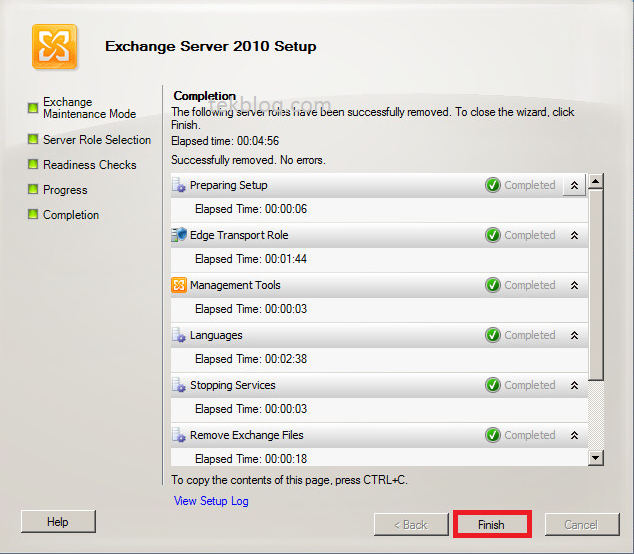Collapse the Languages section
The width and height of the screenshot is (634, 554).
pyautogui.click(x=574, y=335)
